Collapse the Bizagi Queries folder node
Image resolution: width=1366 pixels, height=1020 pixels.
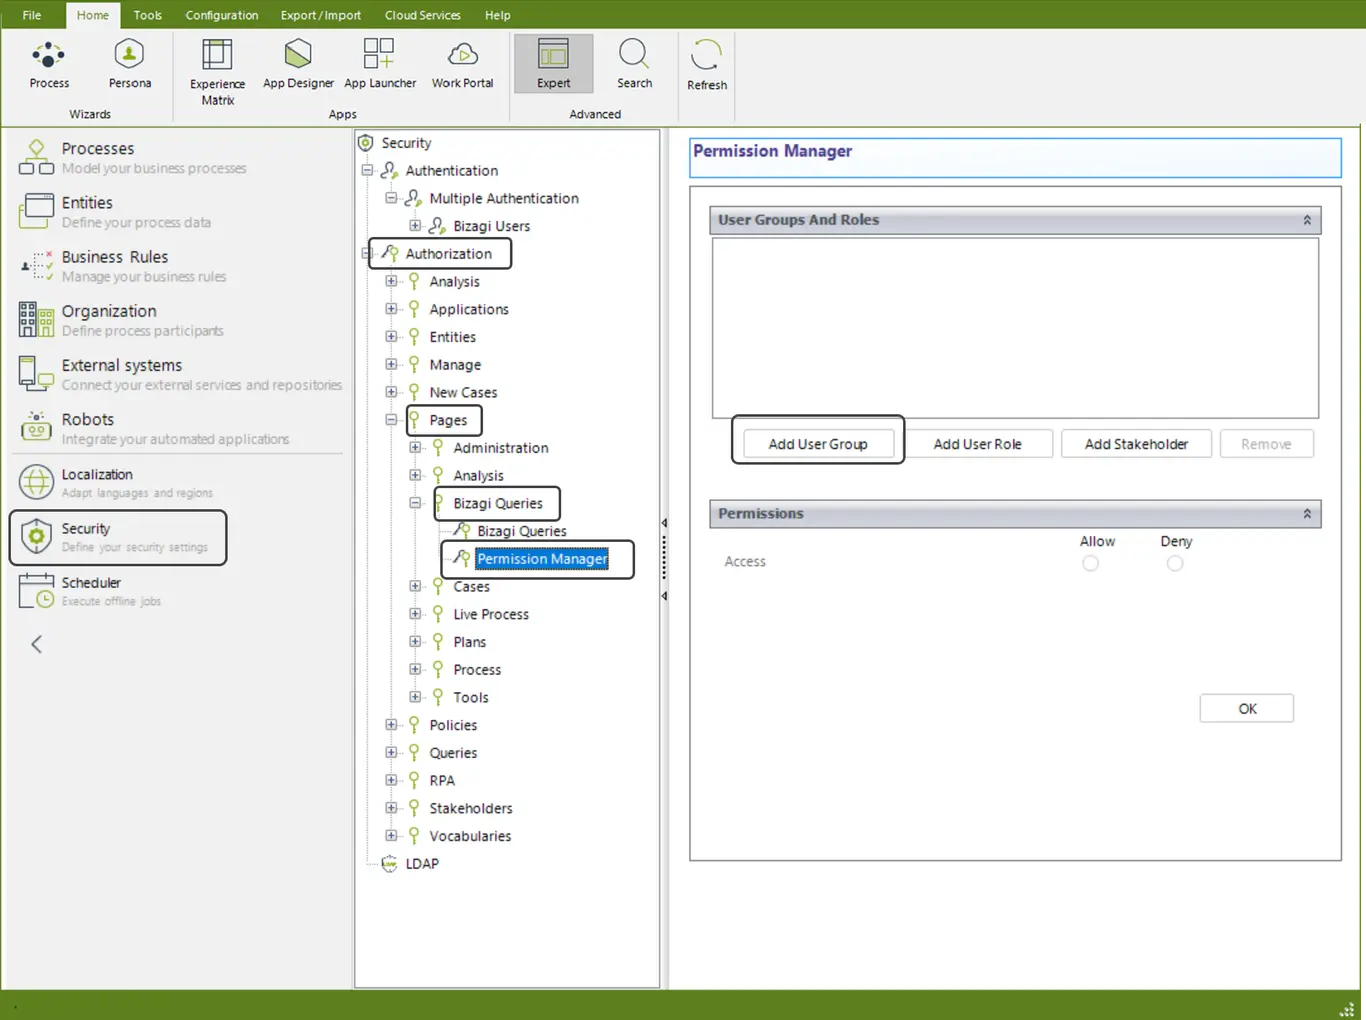pyautogui.click(x=415, y=503)
